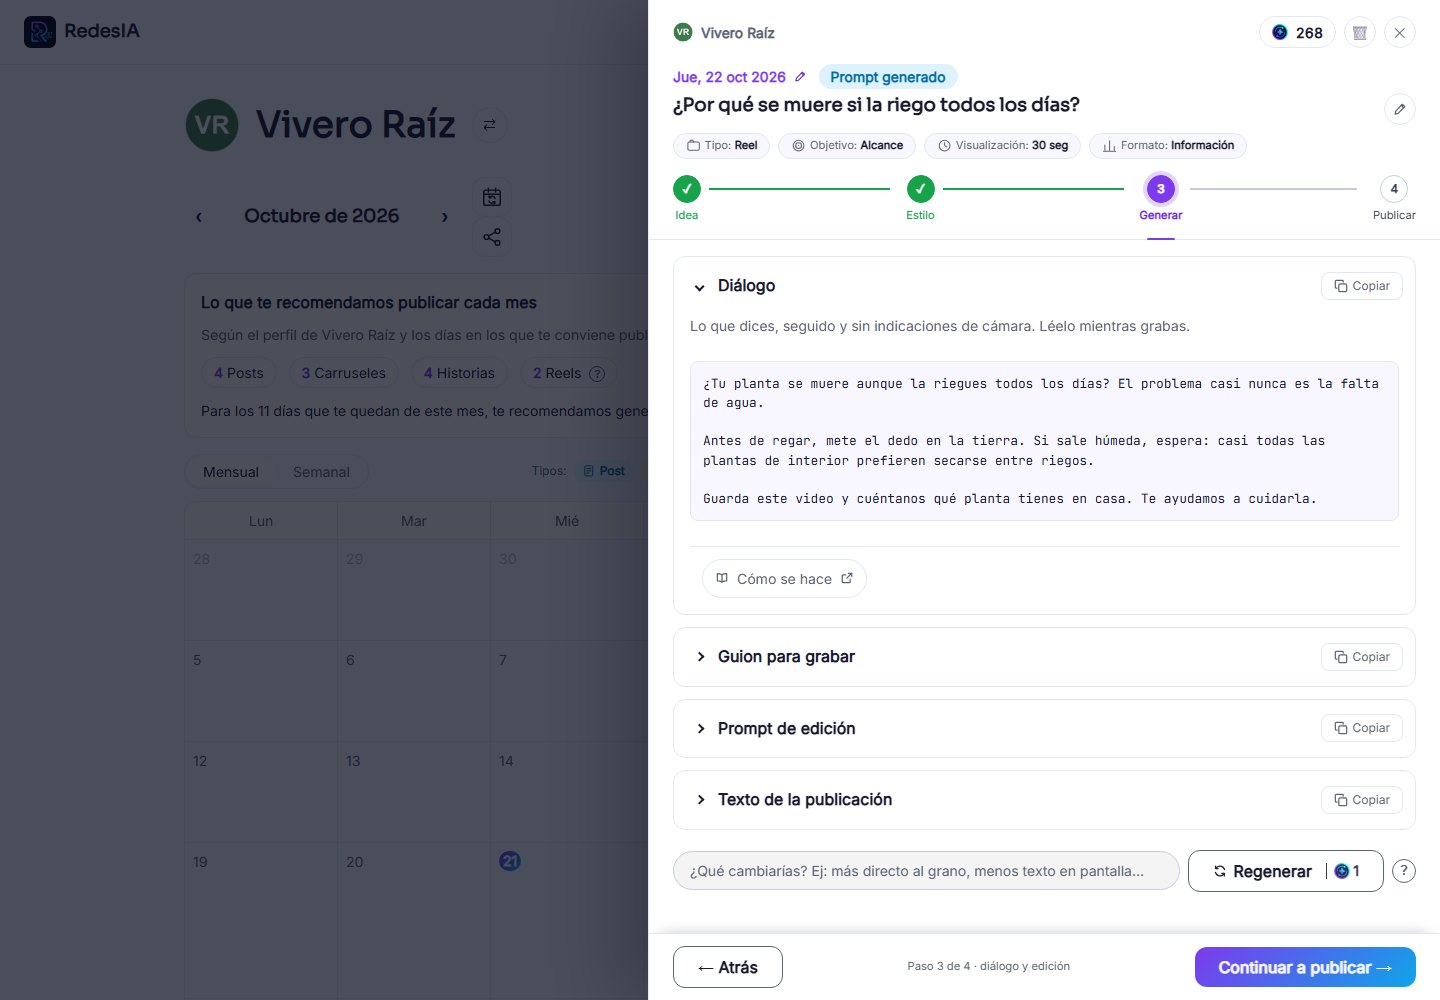Click the Post type filter chip
The image size is (1440, 1000).
604,471
